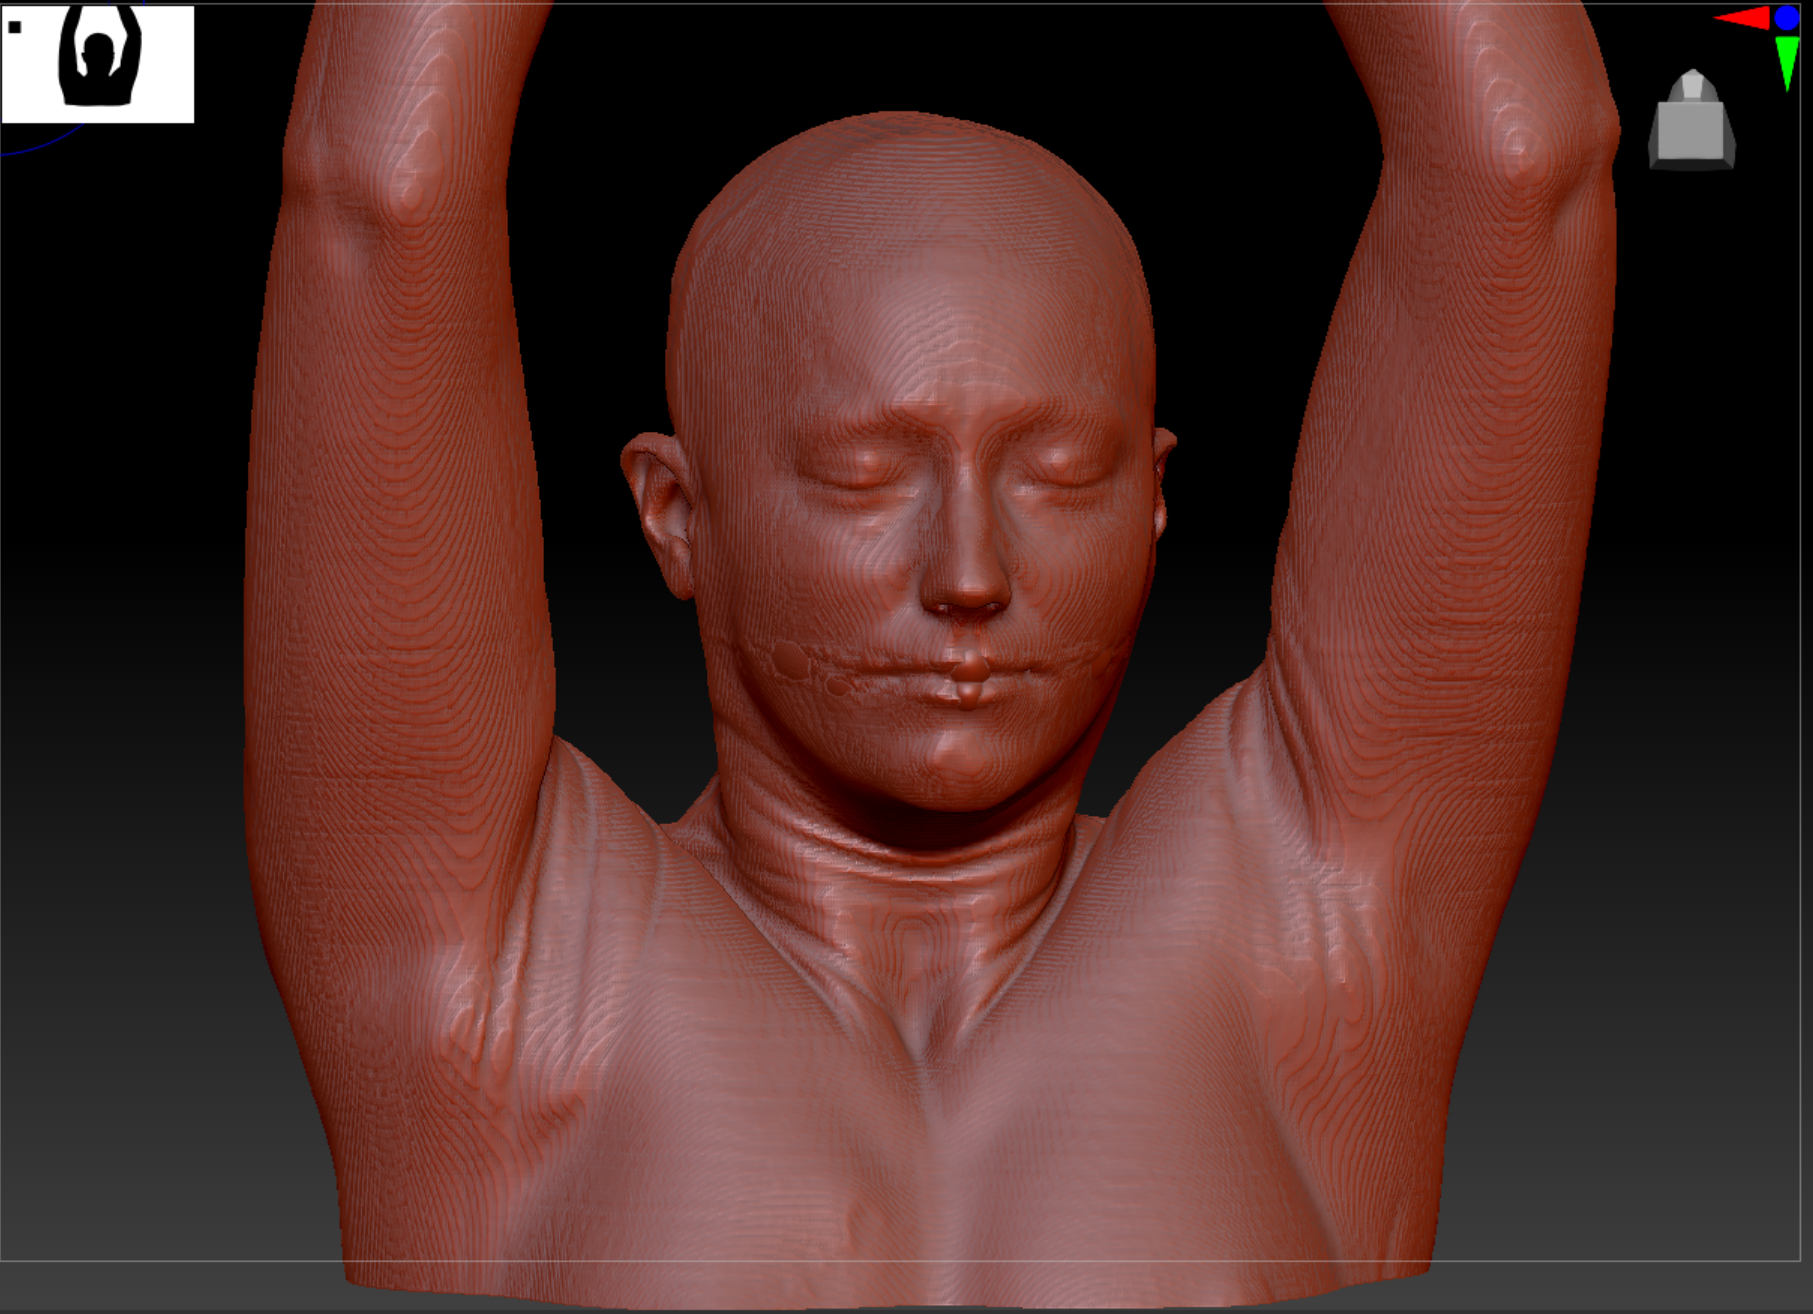Click the green Y axis arrow
Viewport: 1813px width, 1314px height.
point(1787,63)
